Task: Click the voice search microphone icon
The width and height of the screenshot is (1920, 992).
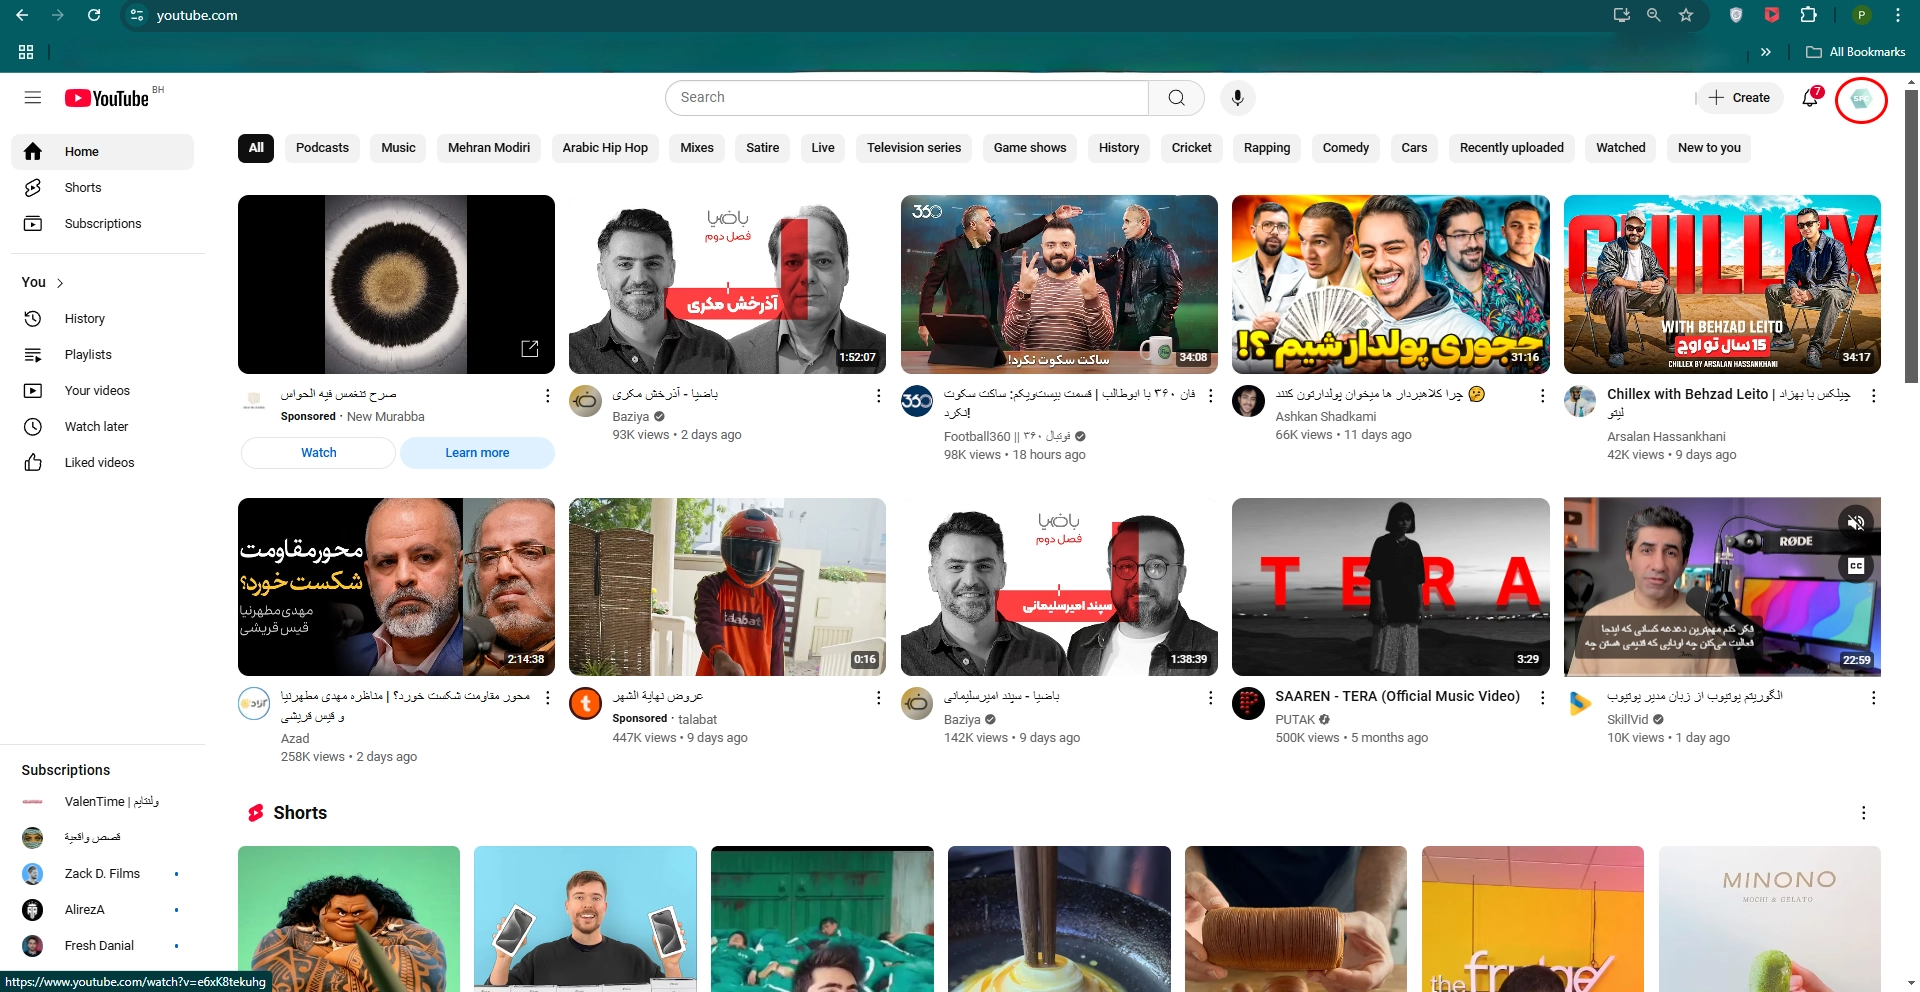Action: pos(1237,98)
